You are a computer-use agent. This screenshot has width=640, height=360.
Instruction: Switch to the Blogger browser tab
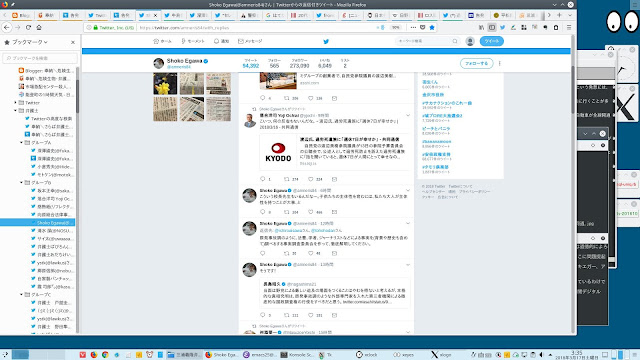point(21,15)
